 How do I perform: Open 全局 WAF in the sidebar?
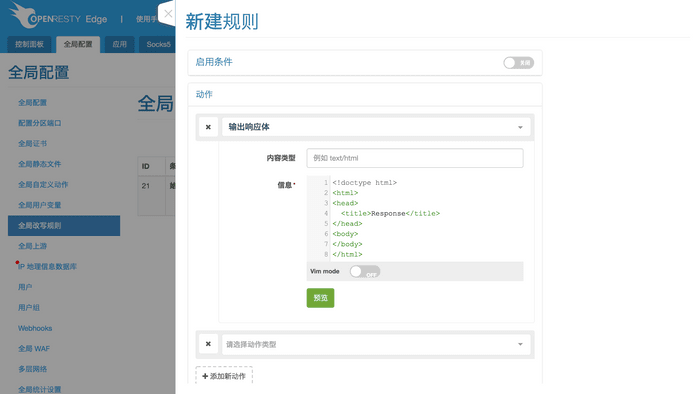point(34,349)
